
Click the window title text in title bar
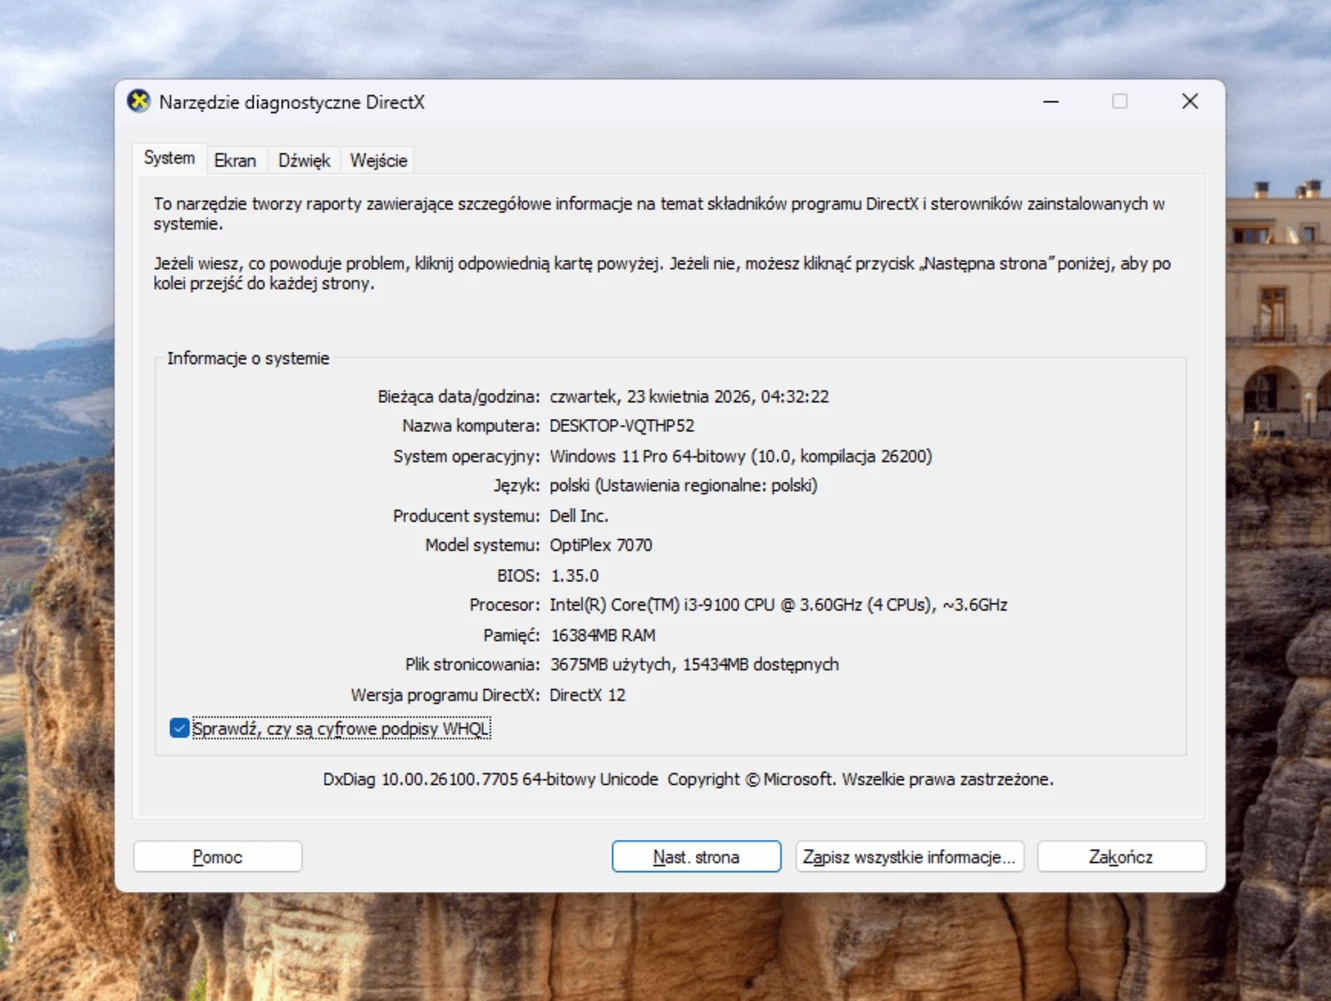292,102
